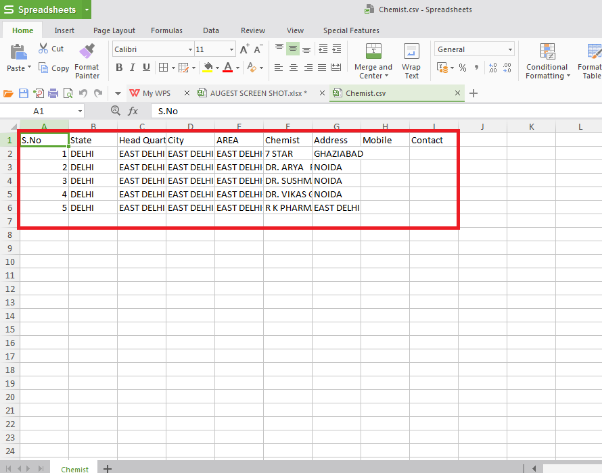The height and width of the screenshot is (474, 602).
Task: Click the insert function fx icon
Action: [x=132, y=111]
